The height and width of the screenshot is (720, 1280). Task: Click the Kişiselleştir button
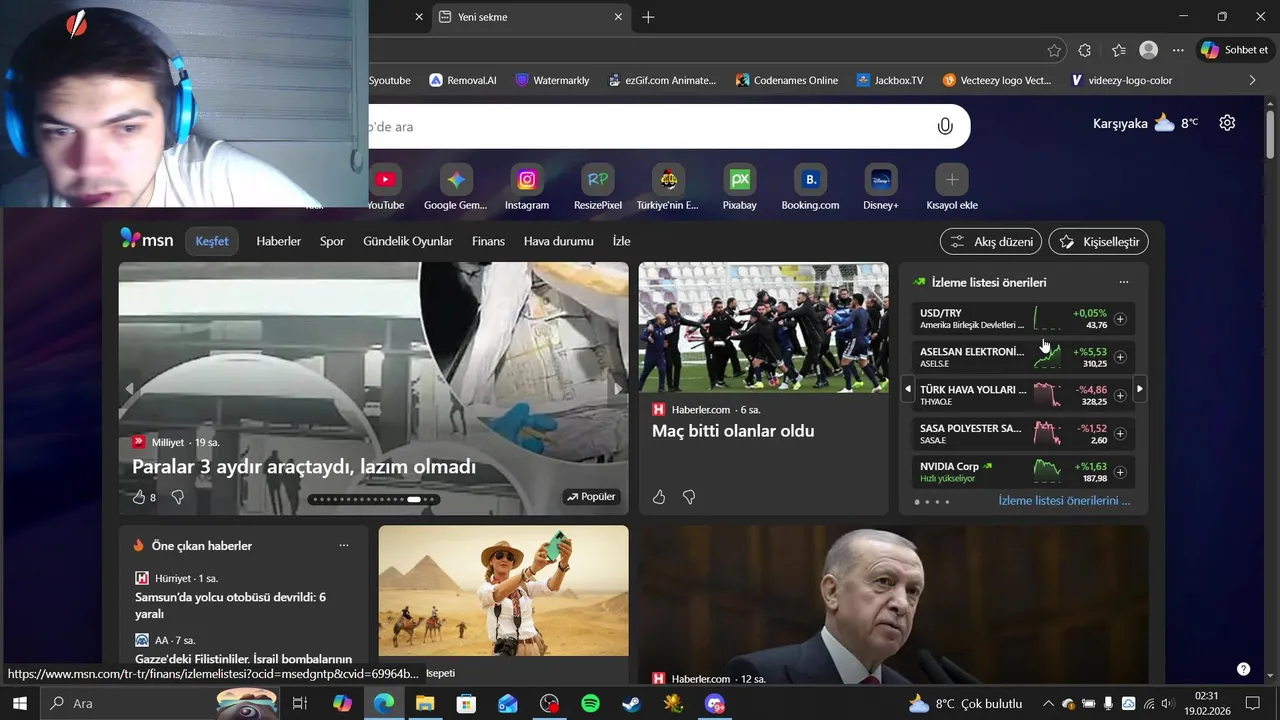coord(1098,241)
